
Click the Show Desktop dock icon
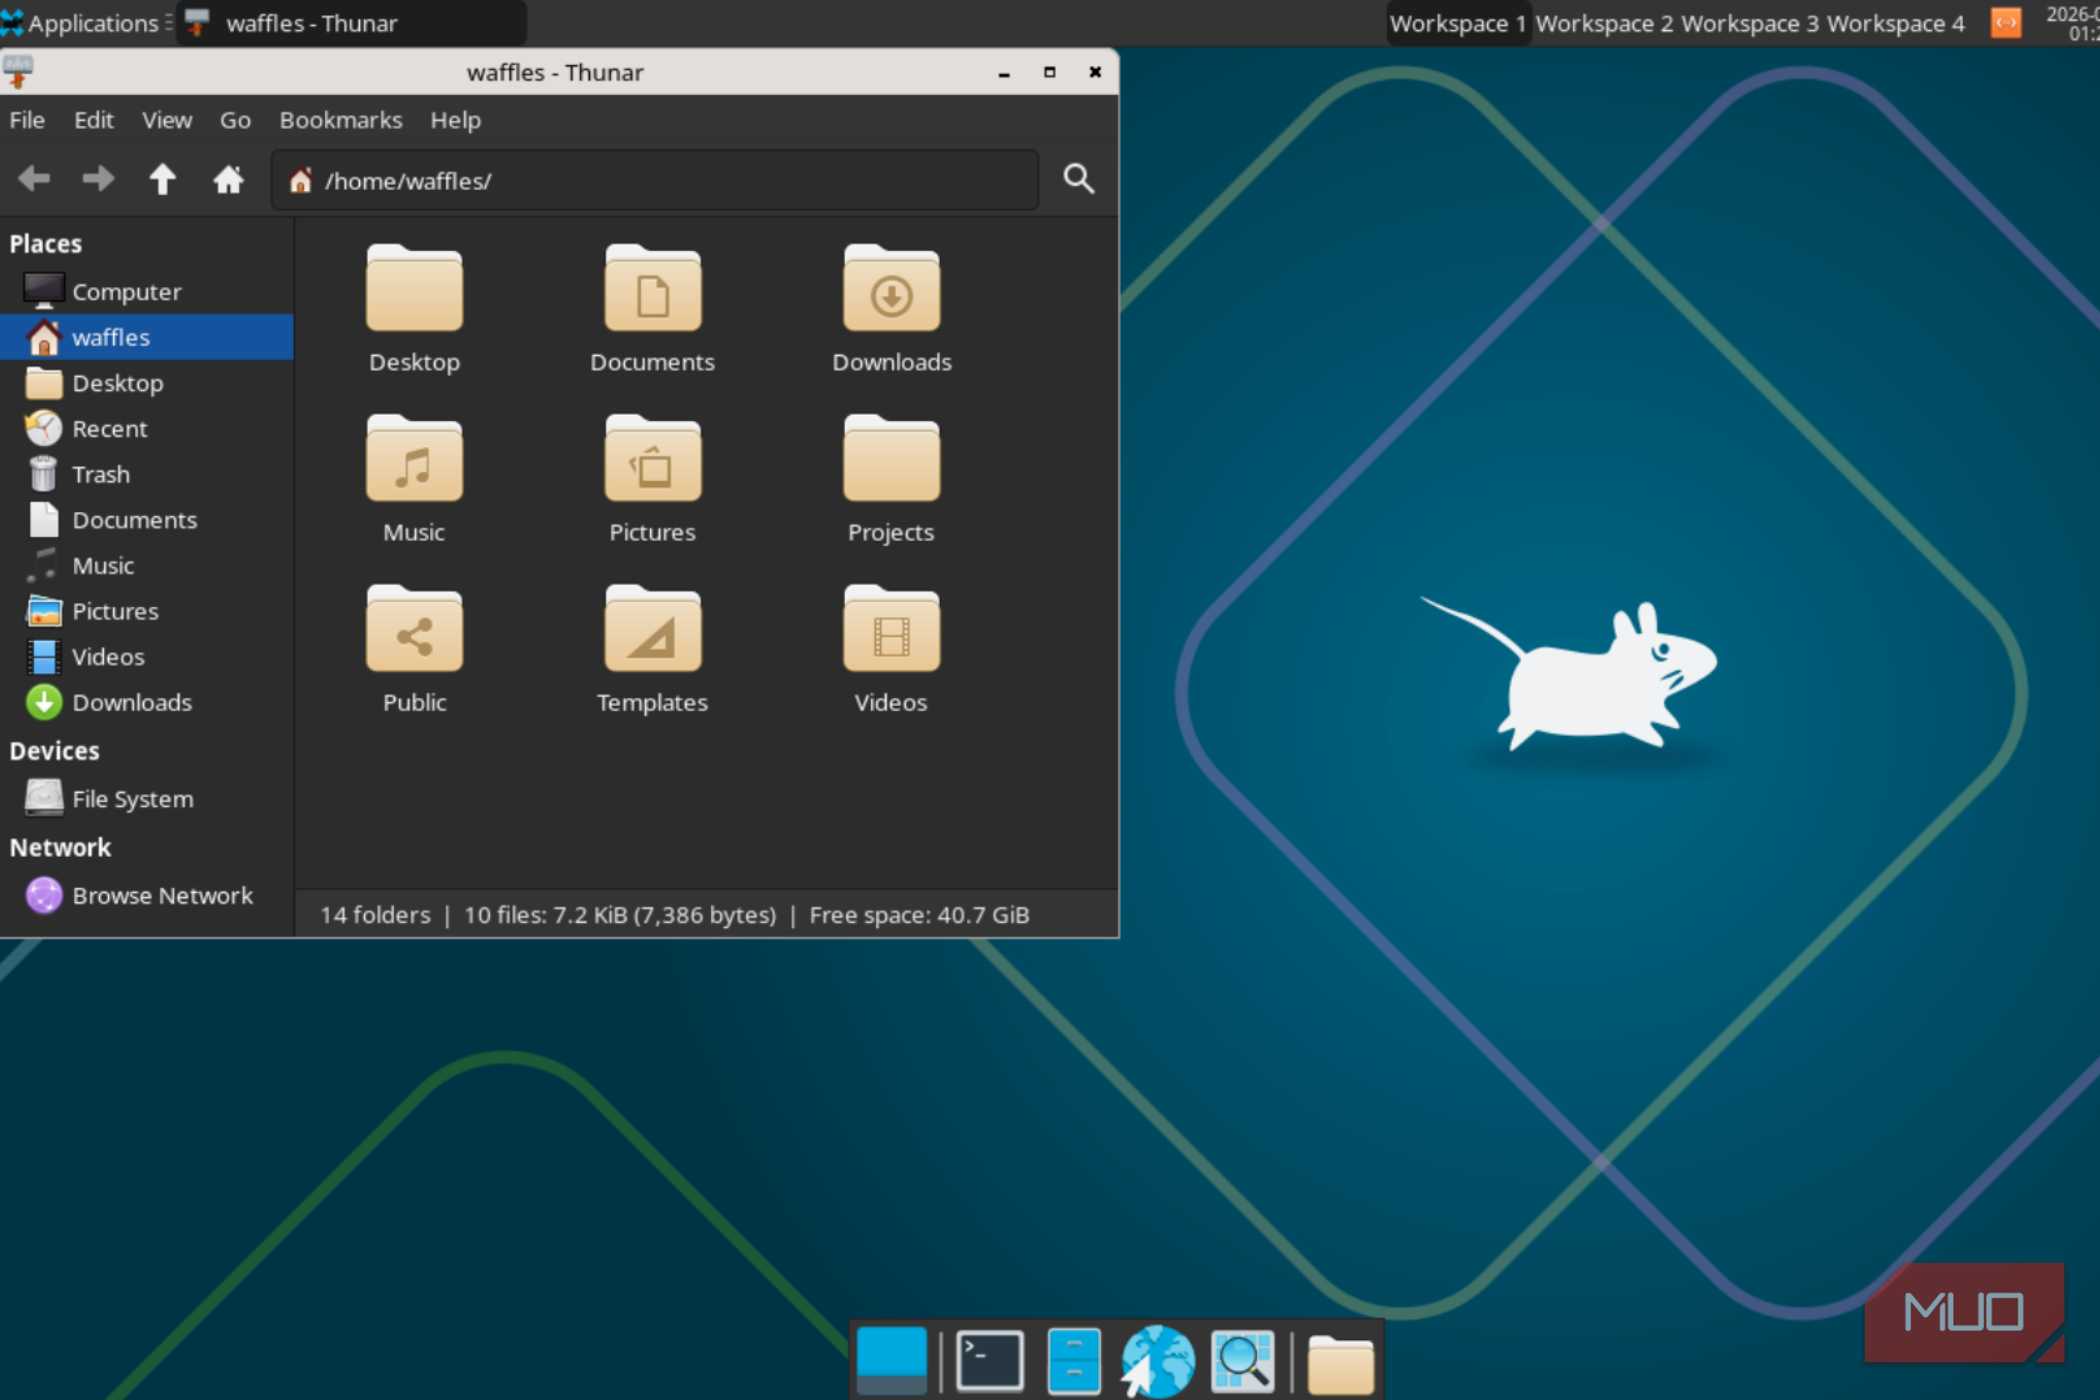[891, 1360]
